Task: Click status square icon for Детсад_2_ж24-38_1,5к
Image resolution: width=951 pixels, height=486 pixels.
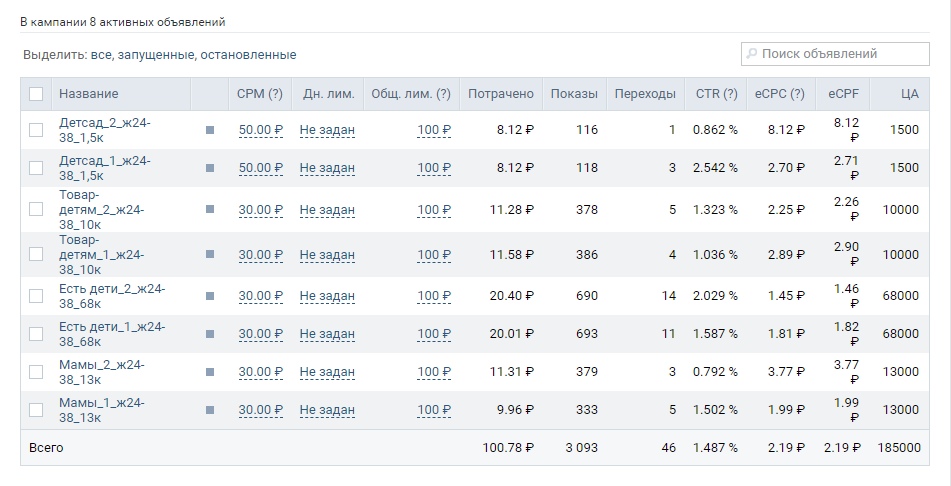Action: point(210,130)
